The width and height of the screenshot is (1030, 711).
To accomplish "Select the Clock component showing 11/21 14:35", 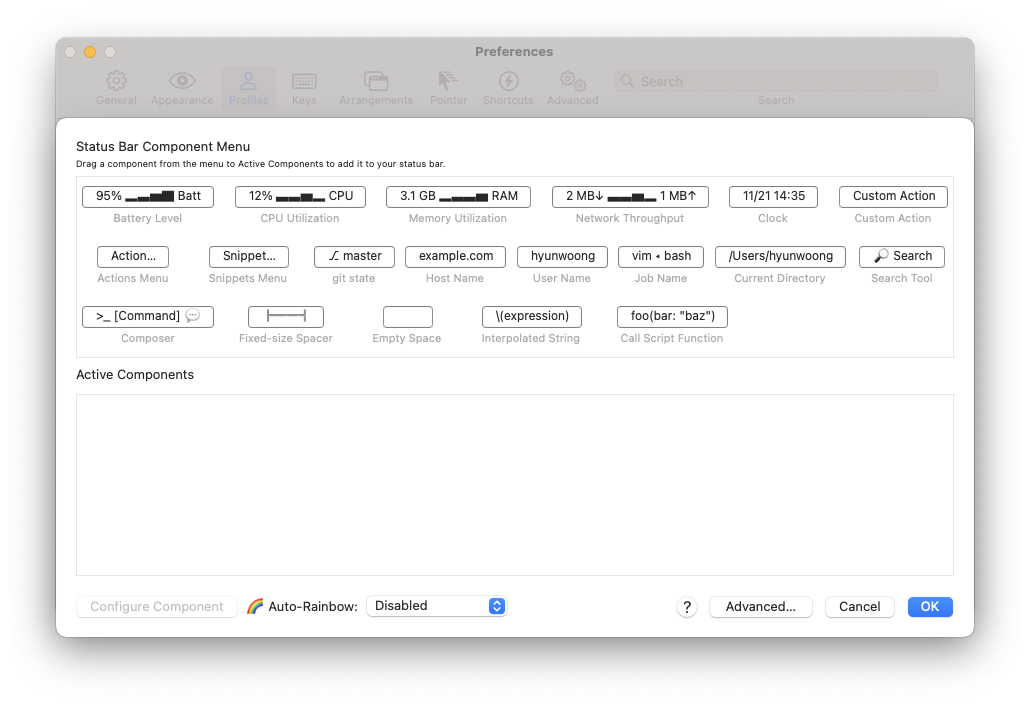I will coord(773,196).
